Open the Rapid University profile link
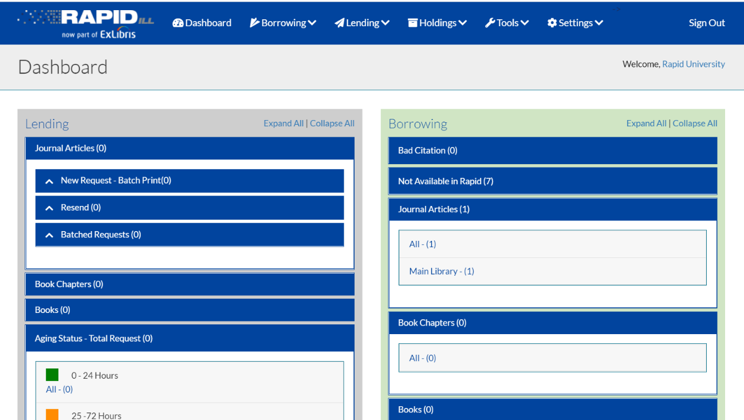The image size is (744, 420). (x=693, y=64)
